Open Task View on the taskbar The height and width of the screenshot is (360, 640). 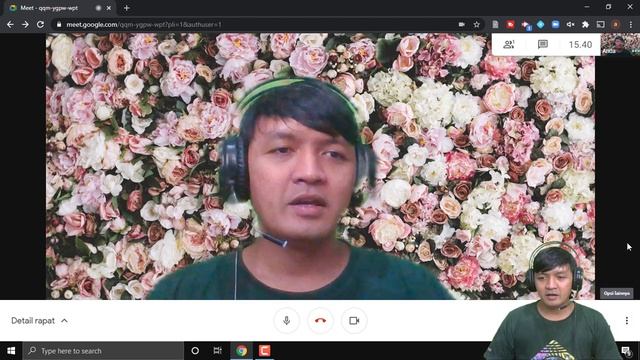(218, 351)
